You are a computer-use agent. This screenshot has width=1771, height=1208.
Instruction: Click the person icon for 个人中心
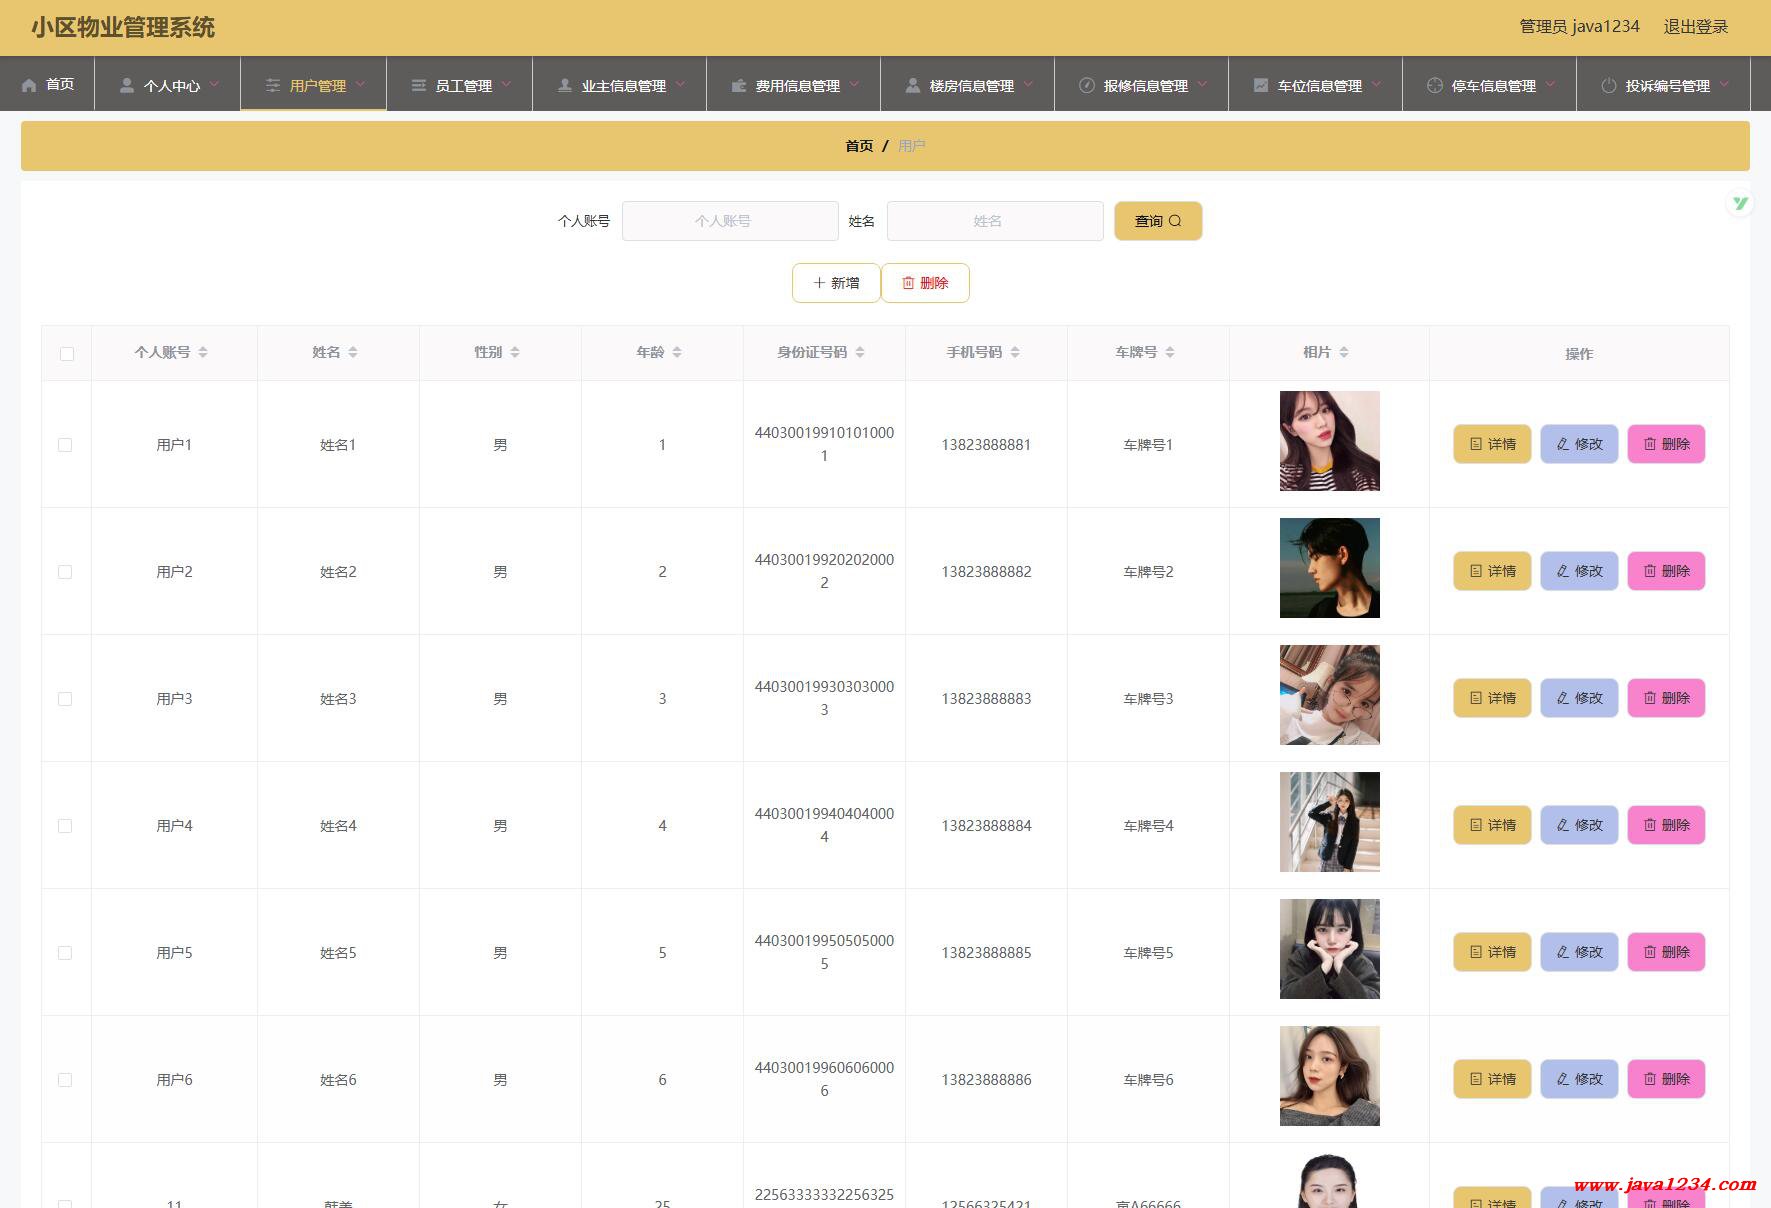click(127, 85)
